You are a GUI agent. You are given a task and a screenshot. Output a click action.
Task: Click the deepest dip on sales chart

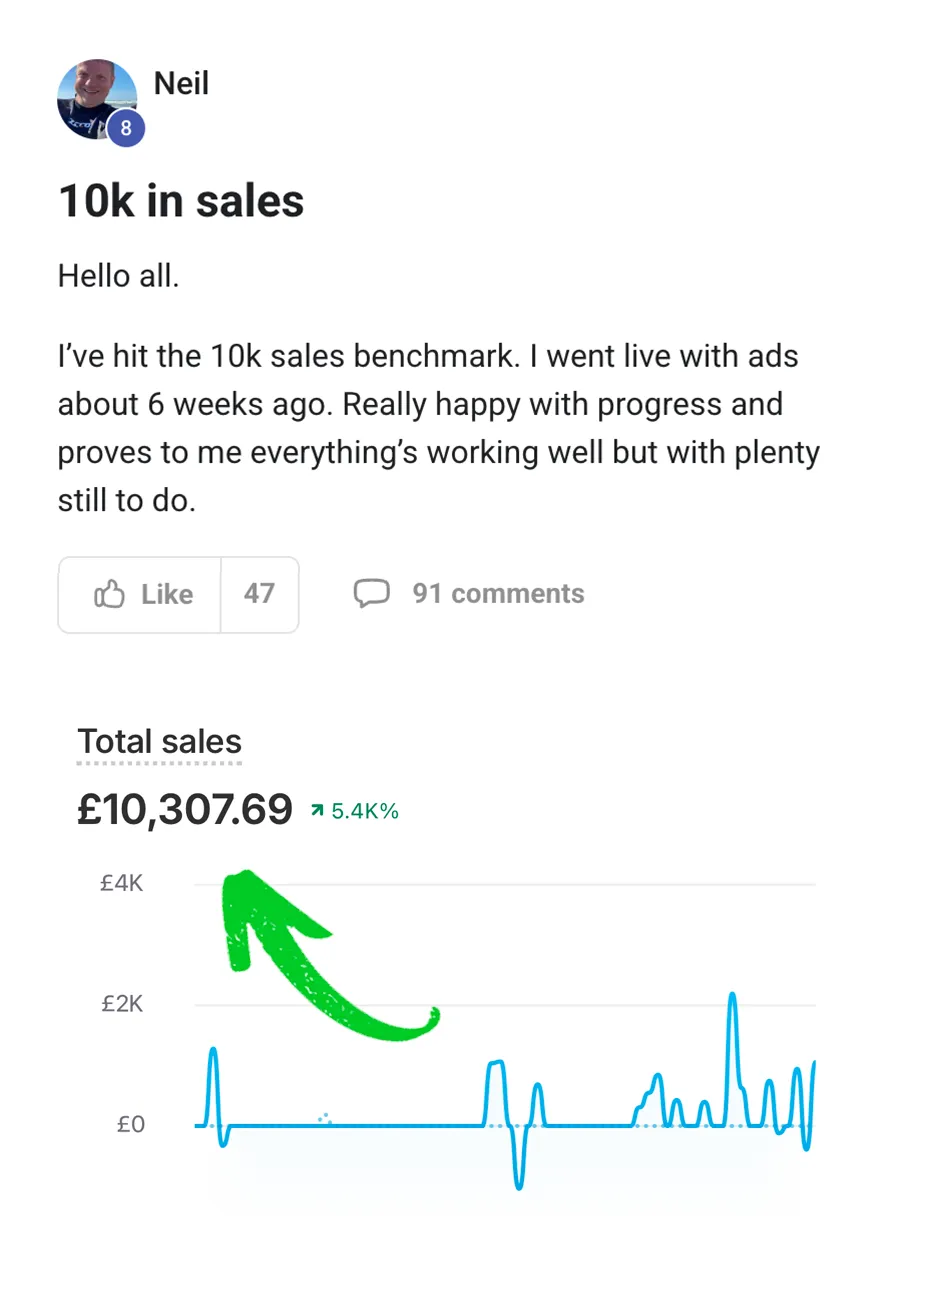click(x=518, y=1186)
